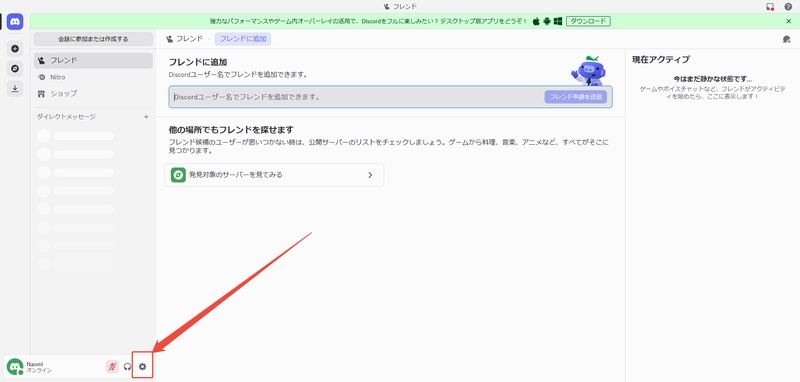Select フレンド in the sidebar
800x382 pixels.
(93, 60)
